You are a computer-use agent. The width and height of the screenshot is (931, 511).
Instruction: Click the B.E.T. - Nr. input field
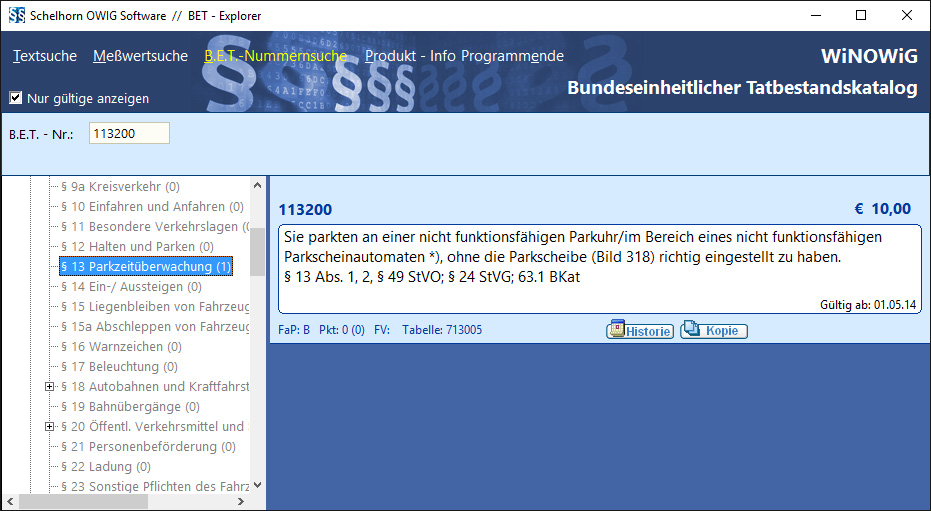(129, 134)
